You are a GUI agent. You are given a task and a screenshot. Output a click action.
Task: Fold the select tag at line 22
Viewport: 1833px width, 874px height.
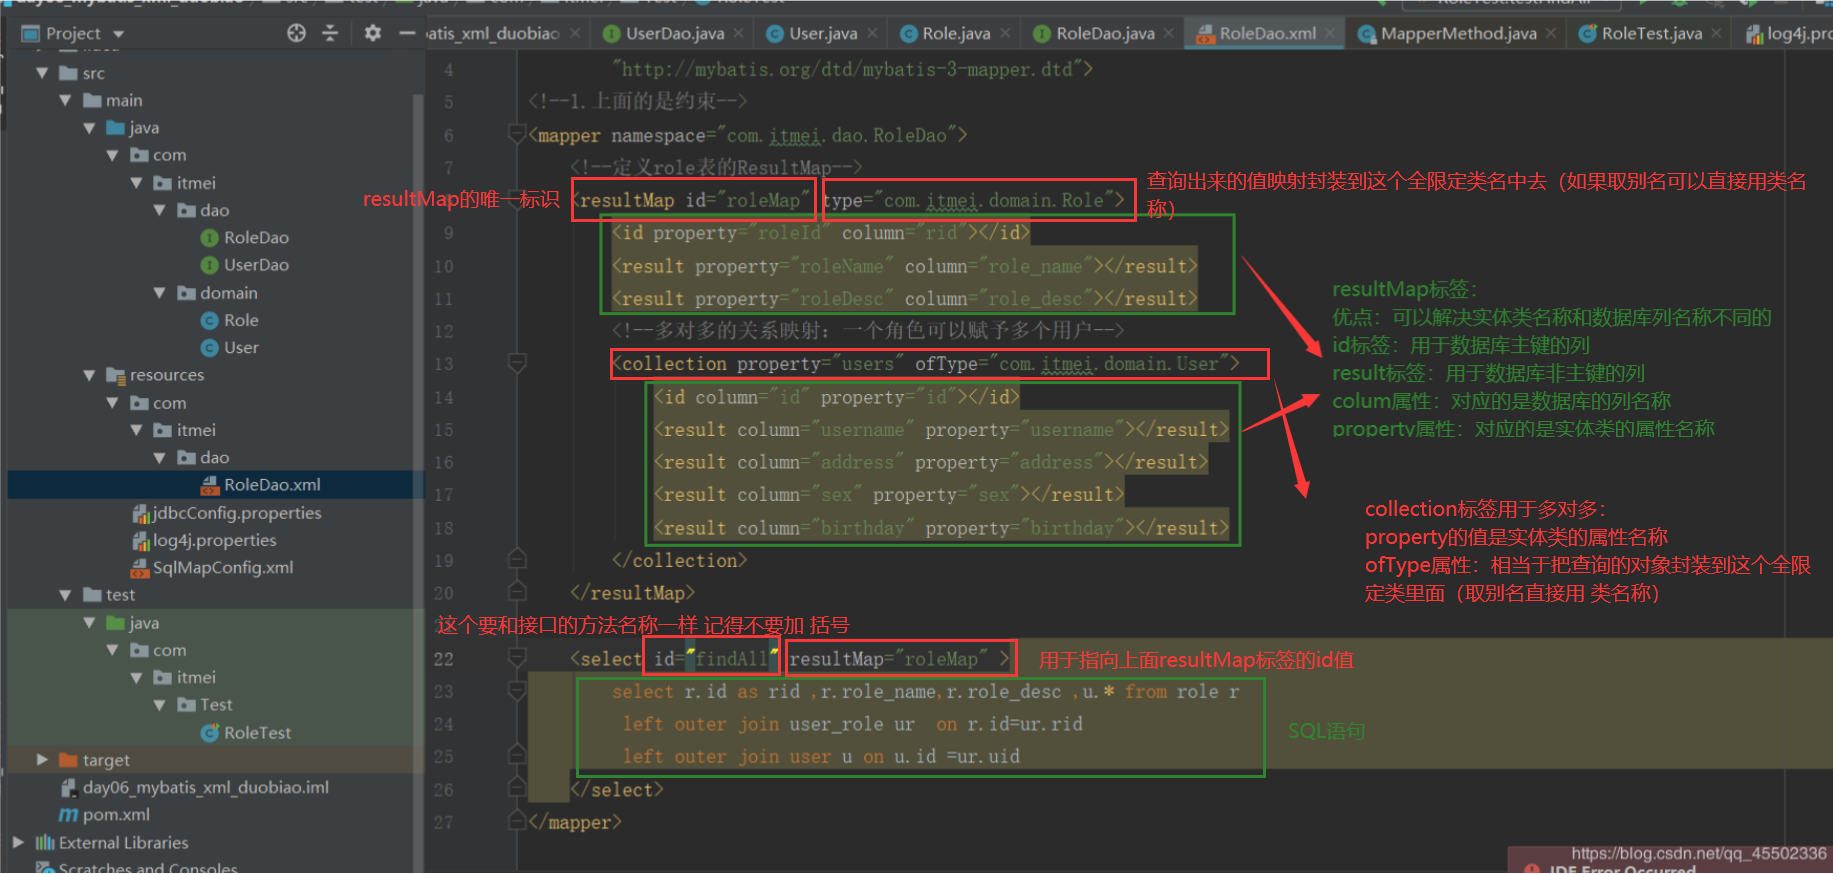[x=517, y=657]
